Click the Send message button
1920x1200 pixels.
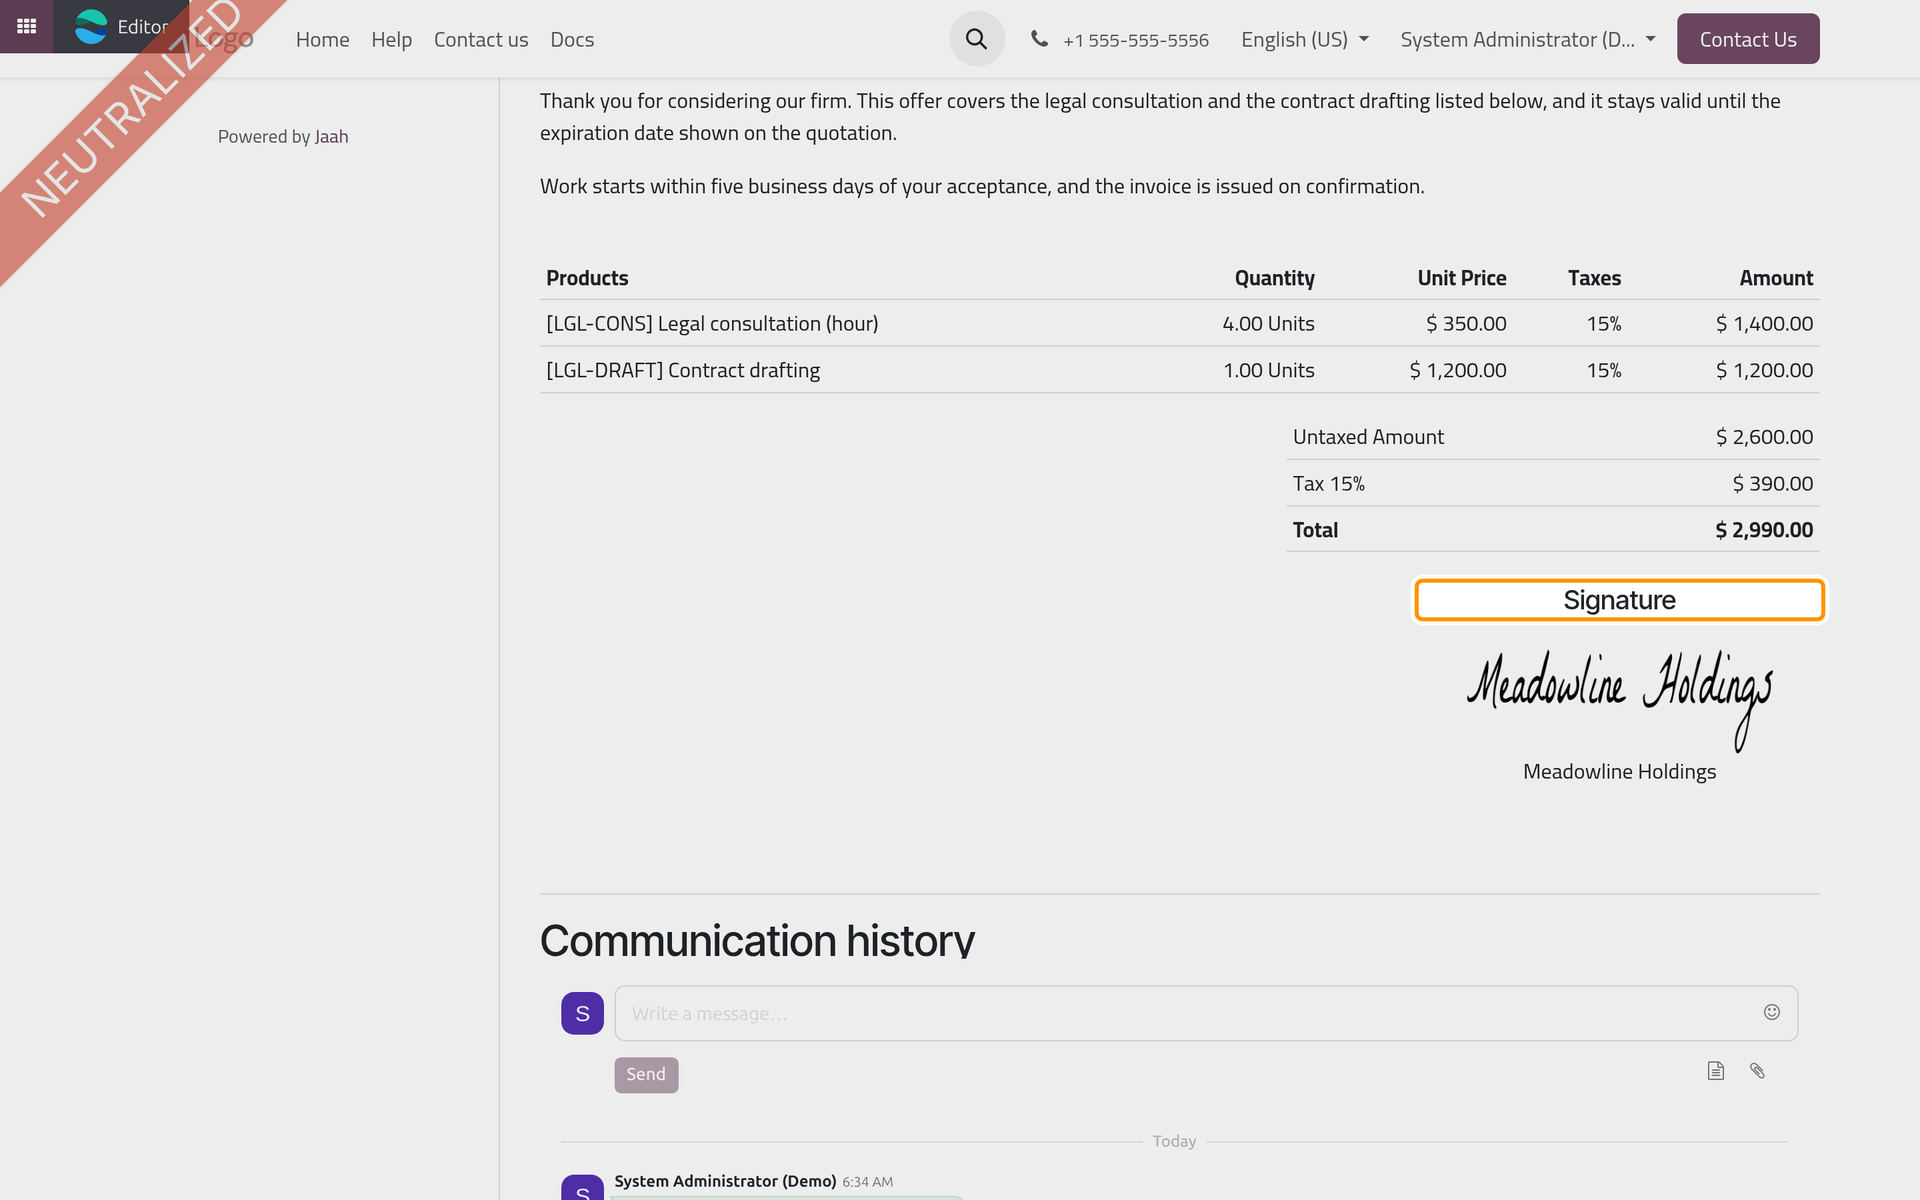click(646, 1074)
